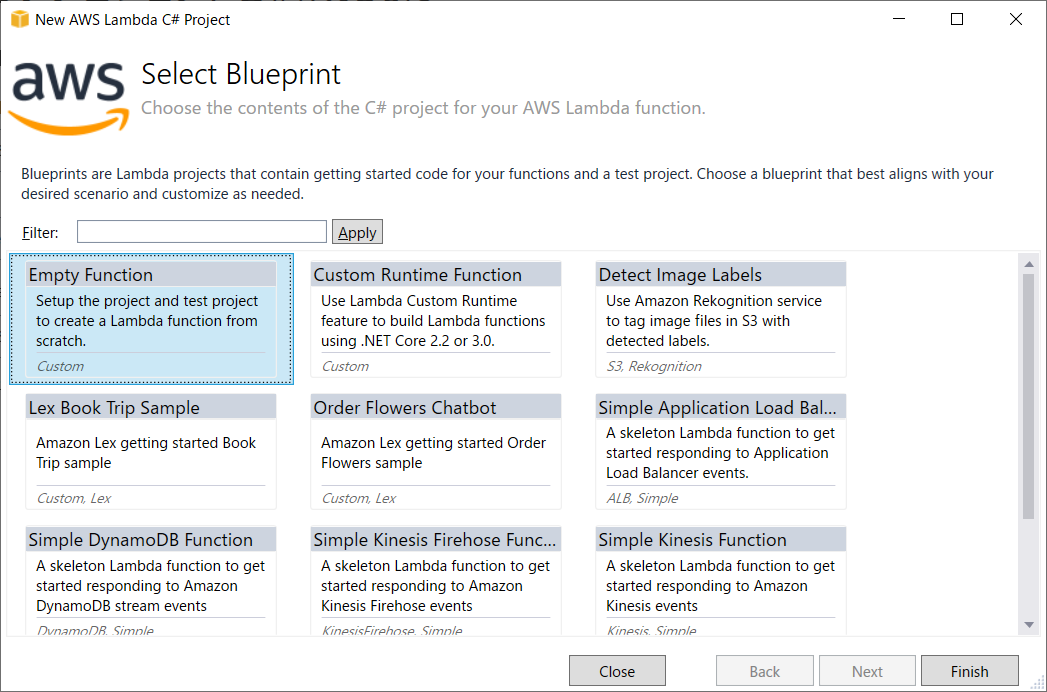Choose the Simple Application Load Balancer blueprint

pos(720,452)
